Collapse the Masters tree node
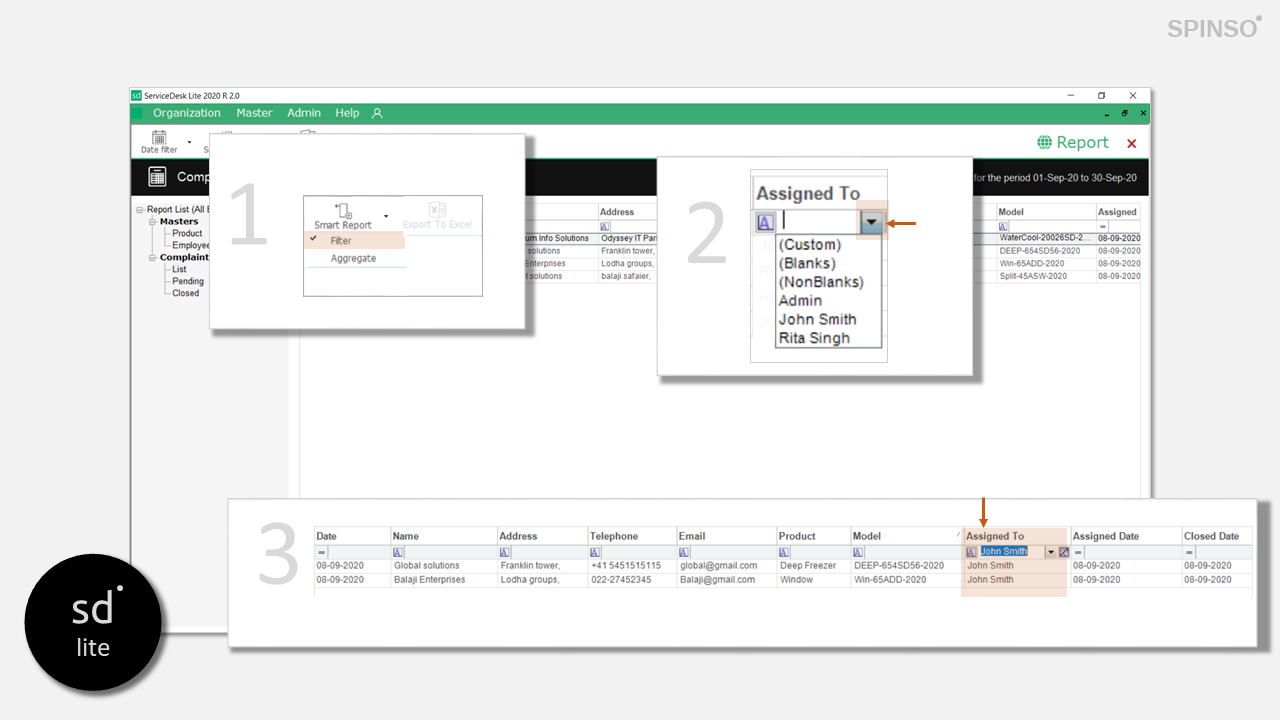Image resolution: width=1280 pixels, height=720 pixels. (x=152, y=222)
